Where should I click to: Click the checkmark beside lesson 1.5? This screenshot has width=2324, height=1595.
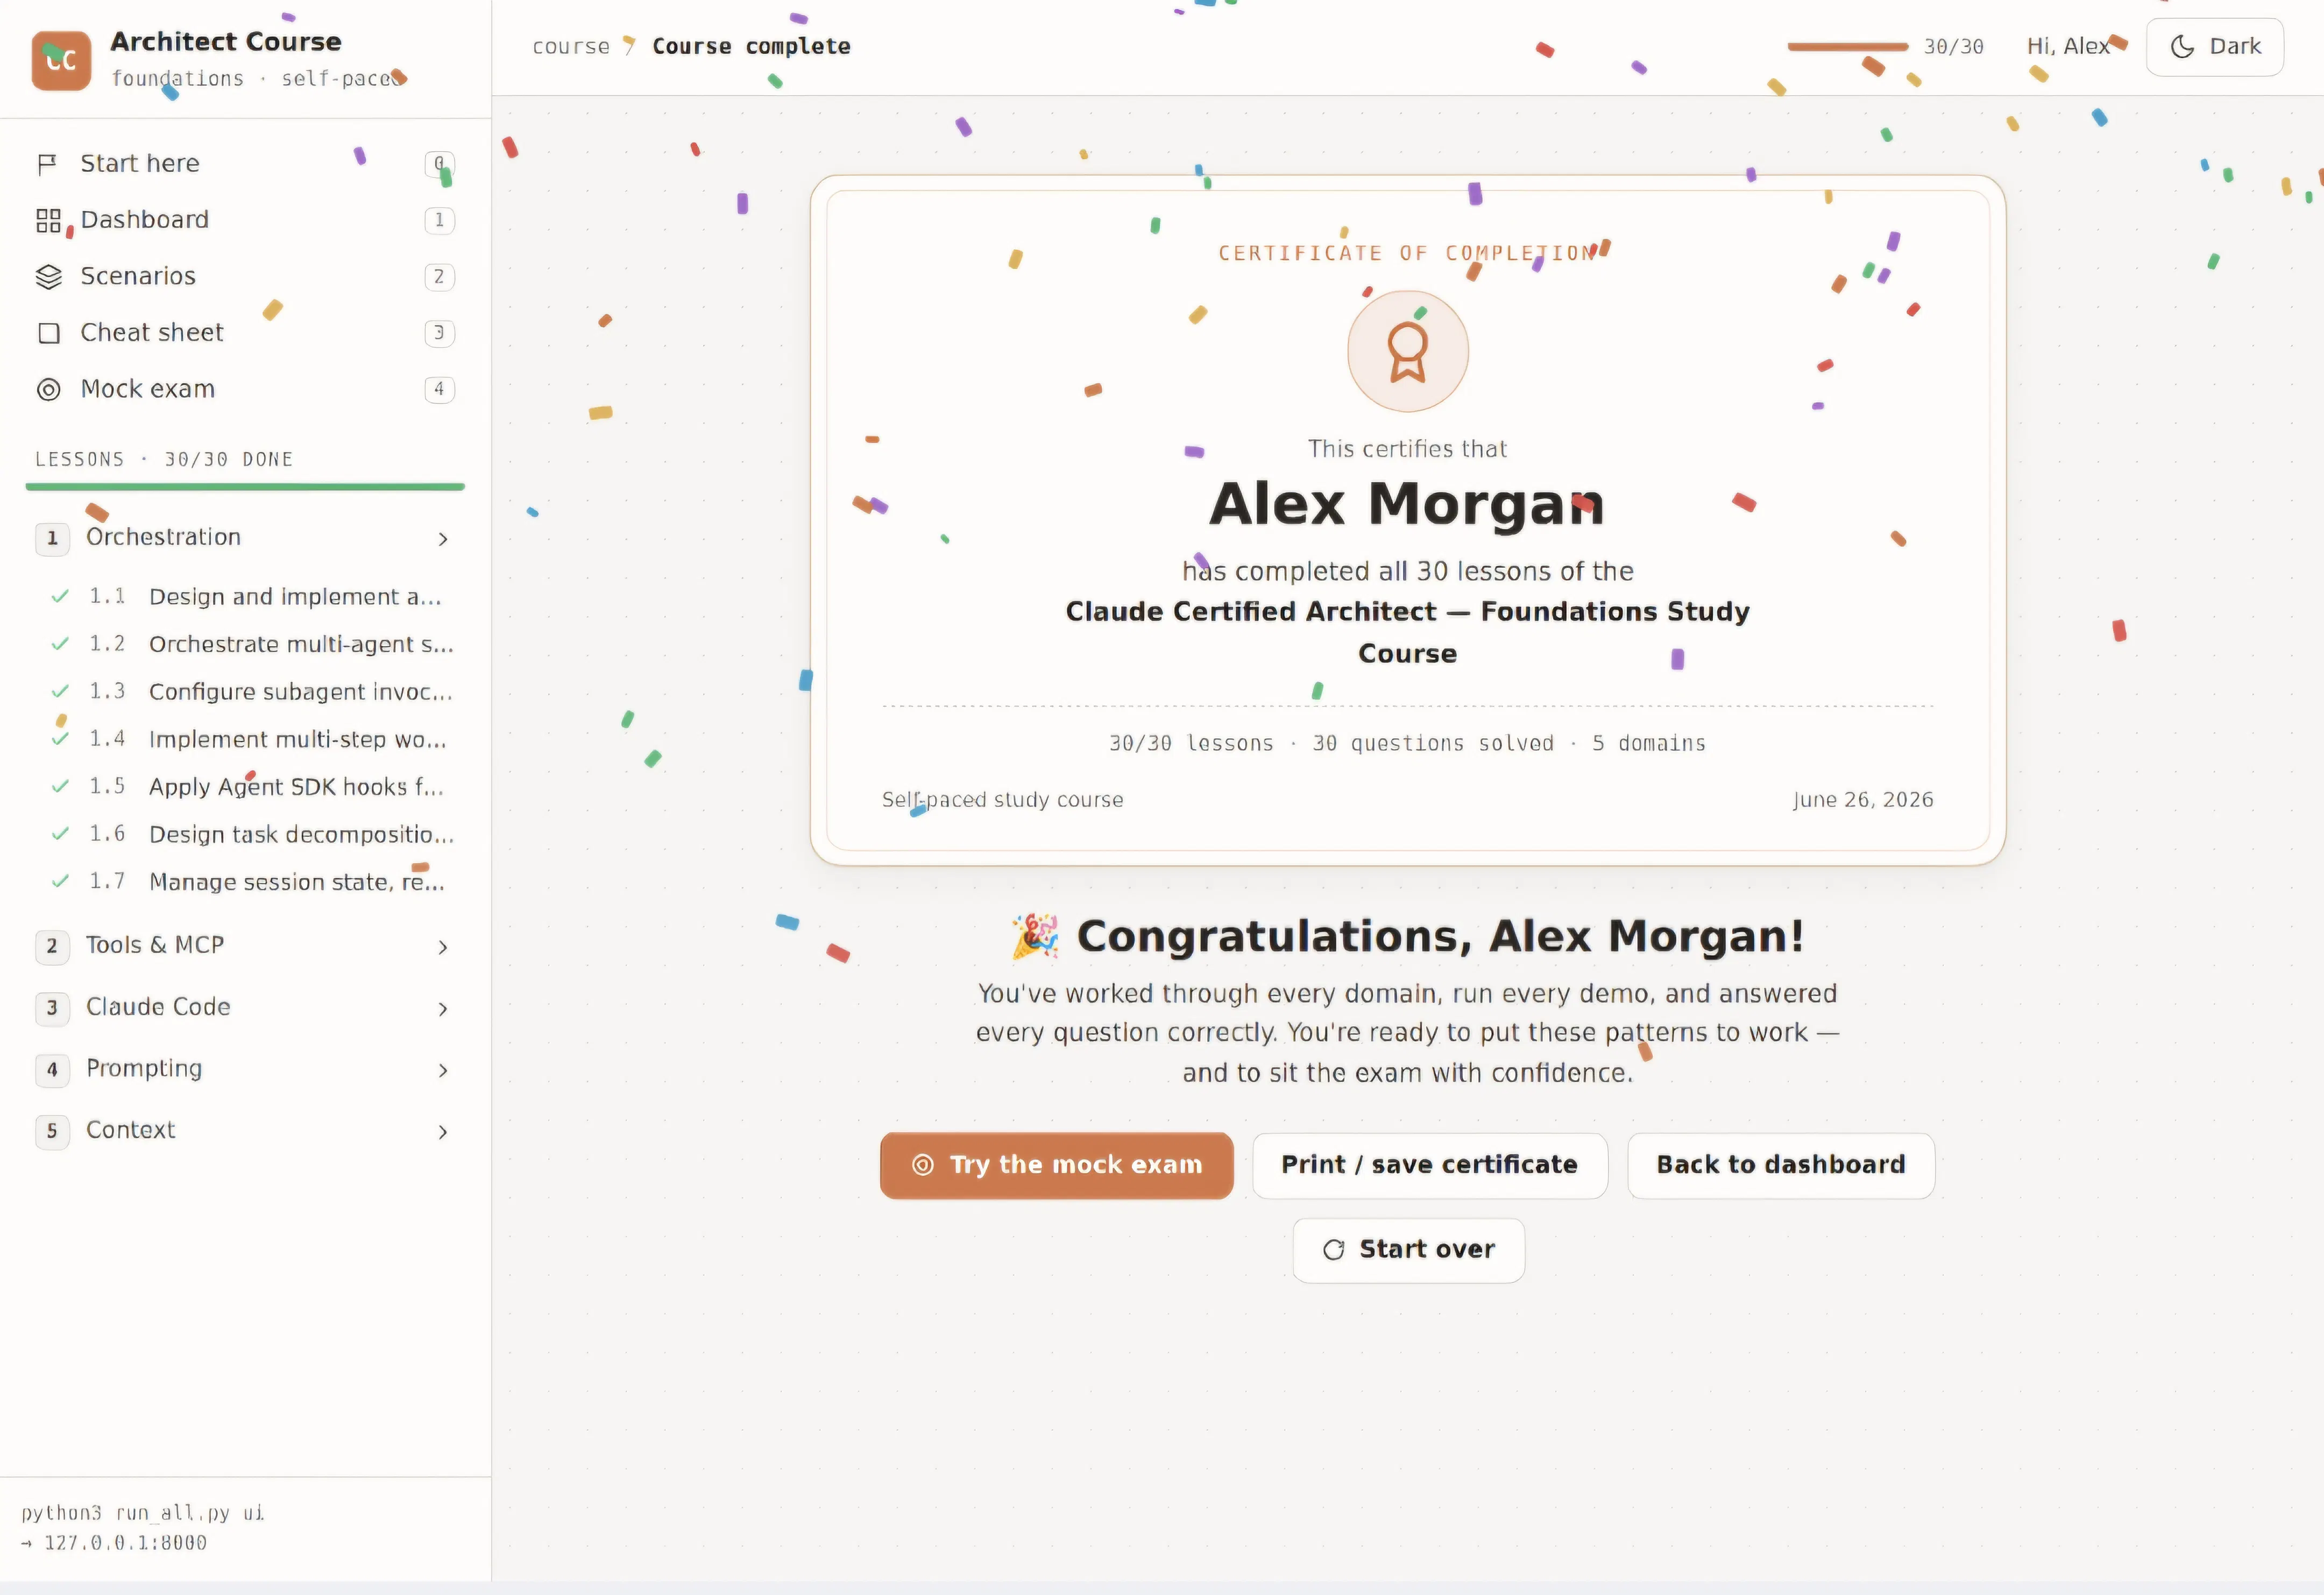click(x=60, y=787)
